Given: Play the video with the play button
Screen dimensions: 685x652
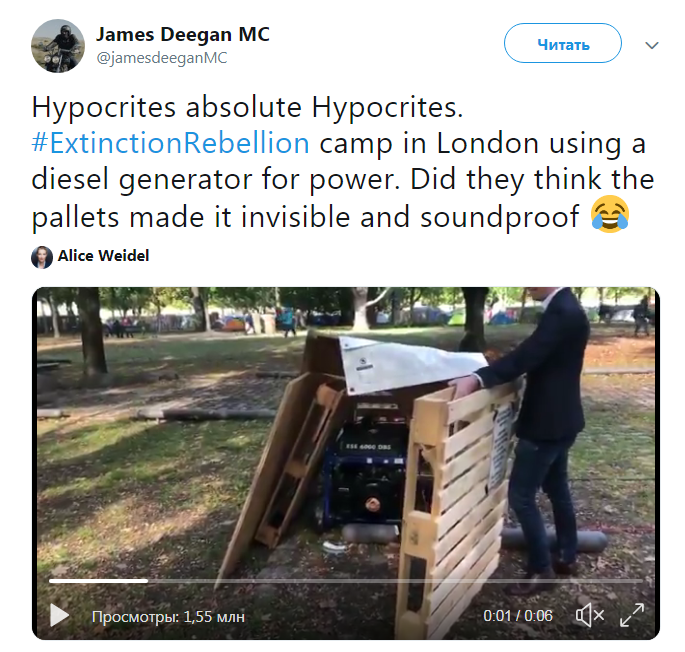Looking at the screenshot, I should pos(59,615).
